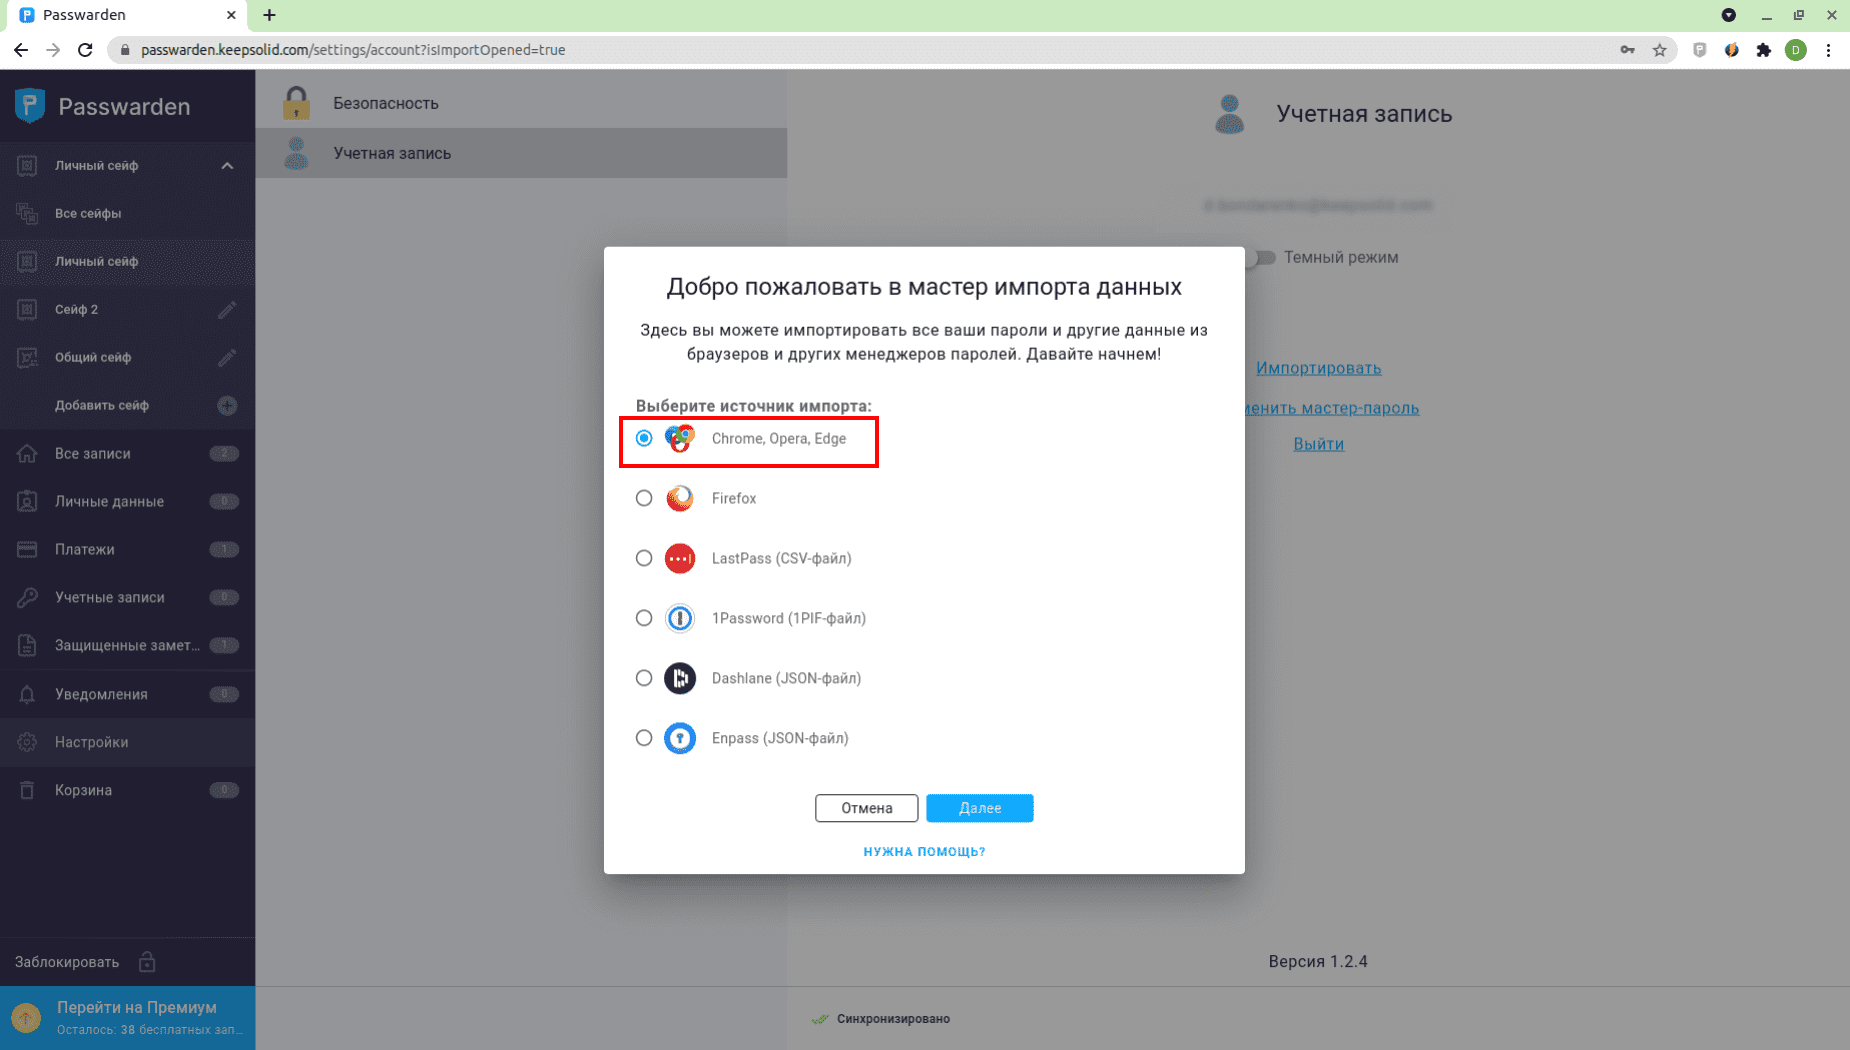This screenshot has height=1050, width=1850.
Task: Click the plus icon beside Добавить сейф
Action: [x=227, y=406]
